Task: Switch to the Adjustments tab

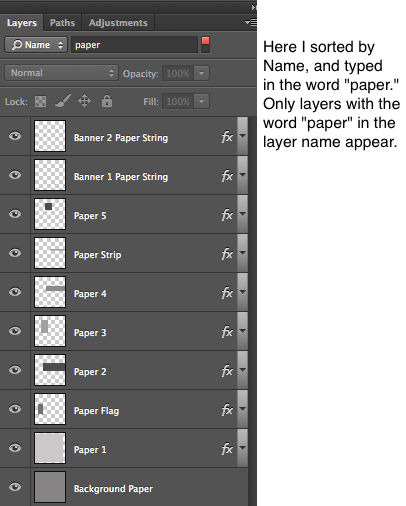Action: coord(118,23)
